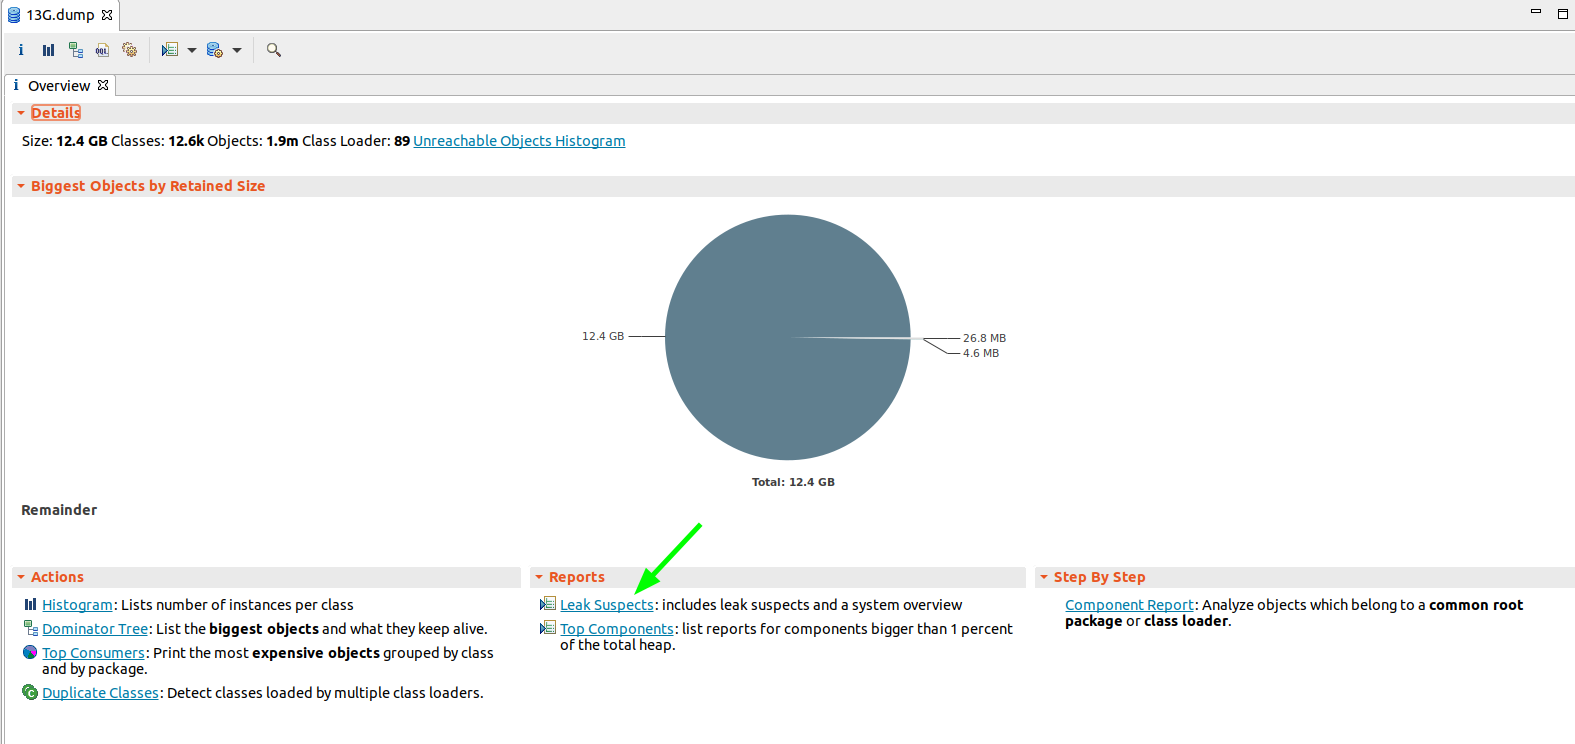
Task: Open the Overview pane via toolbar i icon
Action: pyautogui.click(x=21, y=50)
